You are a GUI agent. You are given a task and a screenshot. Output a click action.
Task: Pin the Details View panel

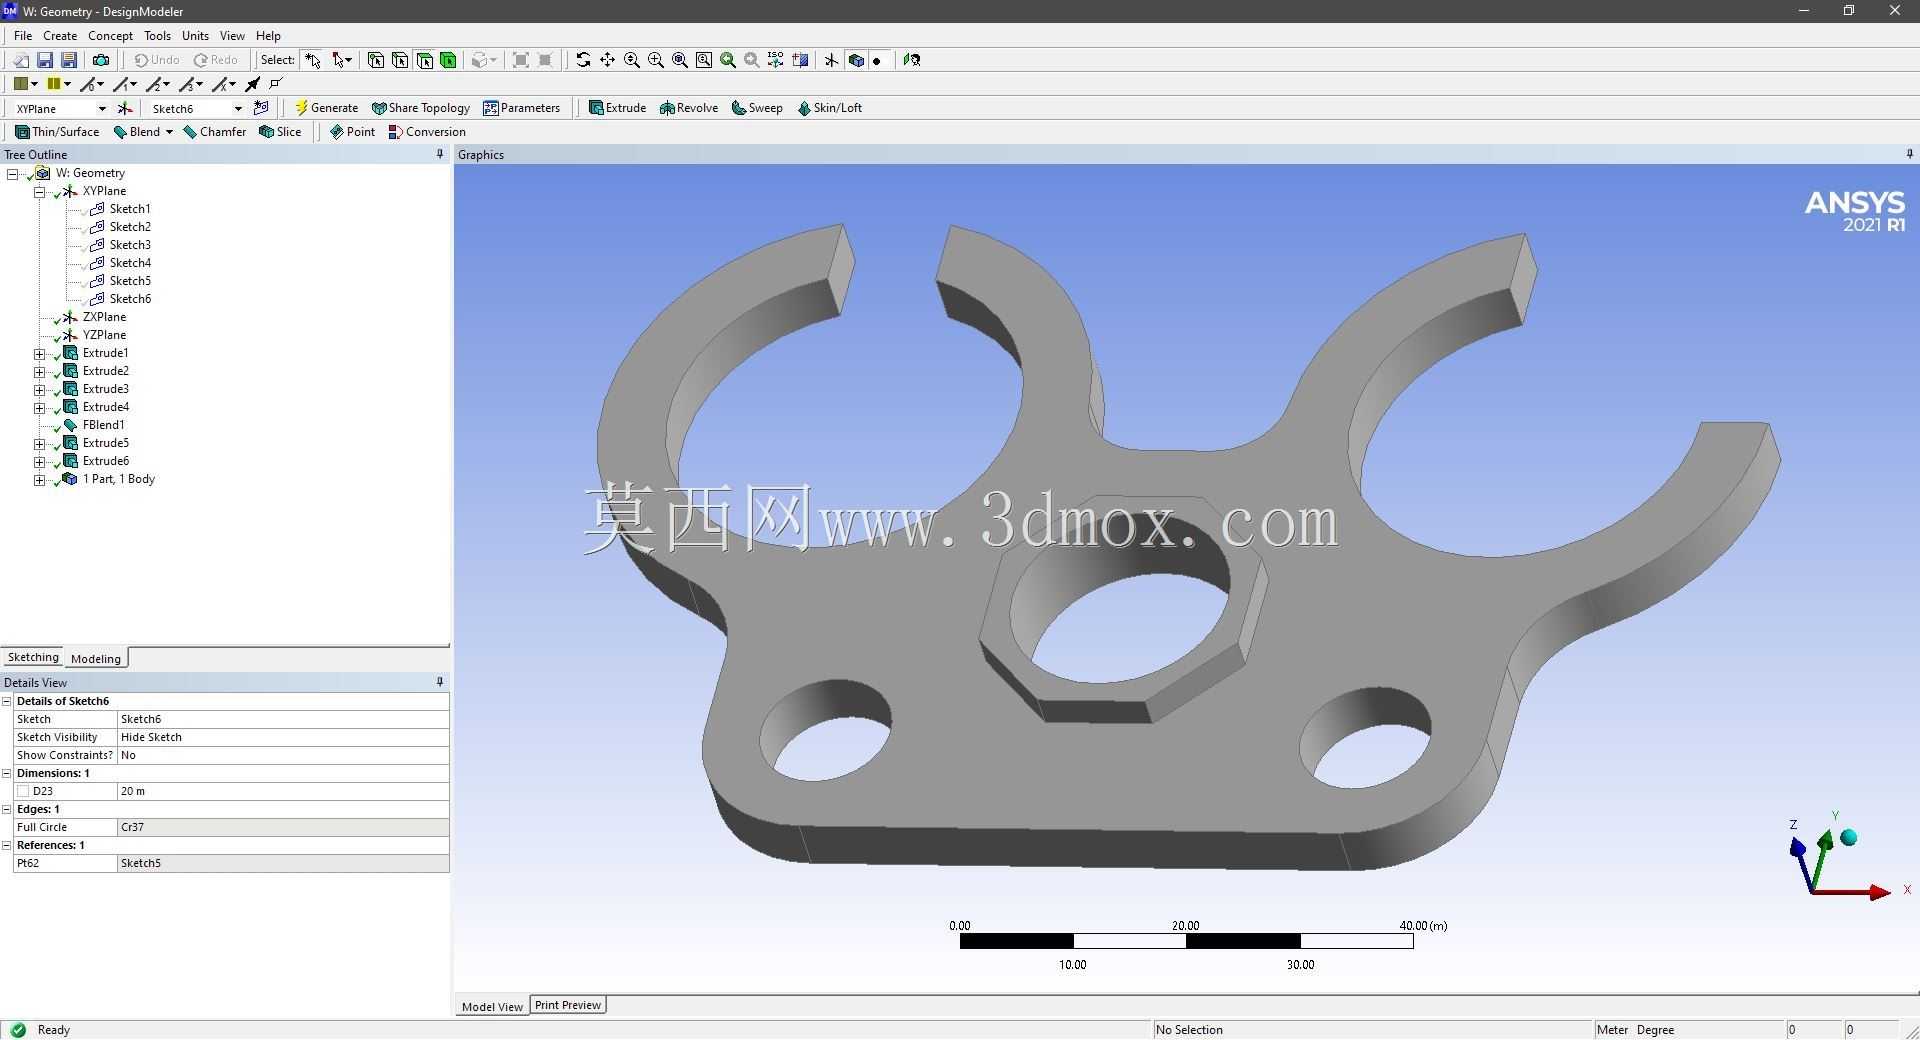coord(440,682)
